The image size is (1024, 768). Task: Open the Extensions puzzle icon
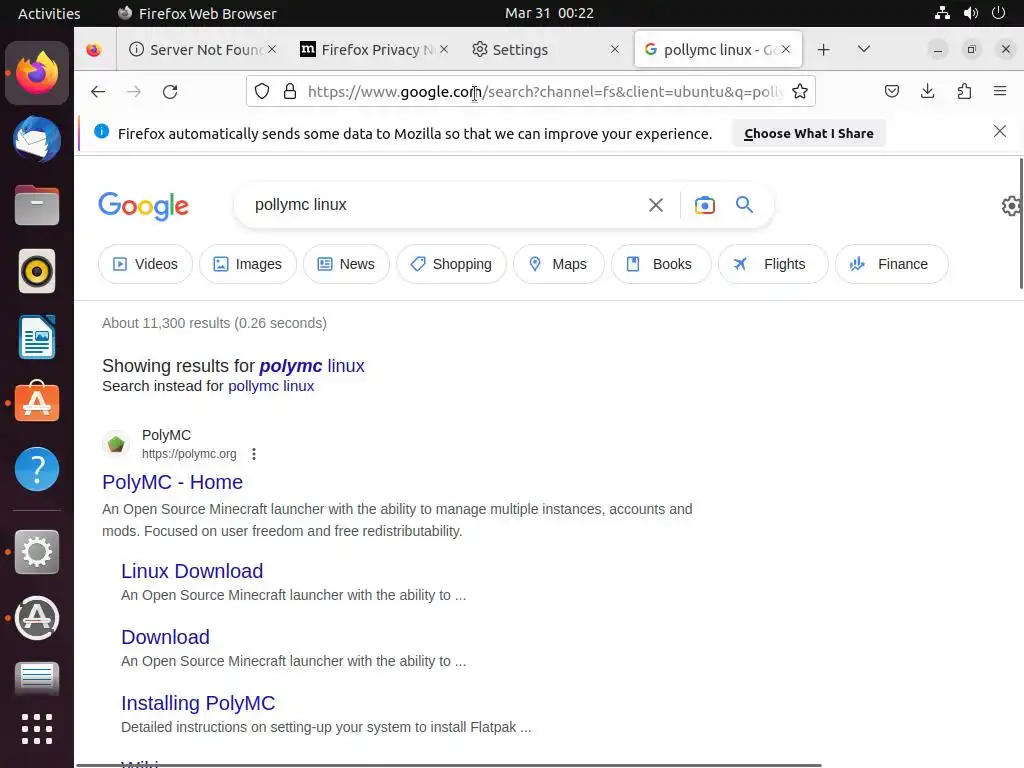[964, 91]
